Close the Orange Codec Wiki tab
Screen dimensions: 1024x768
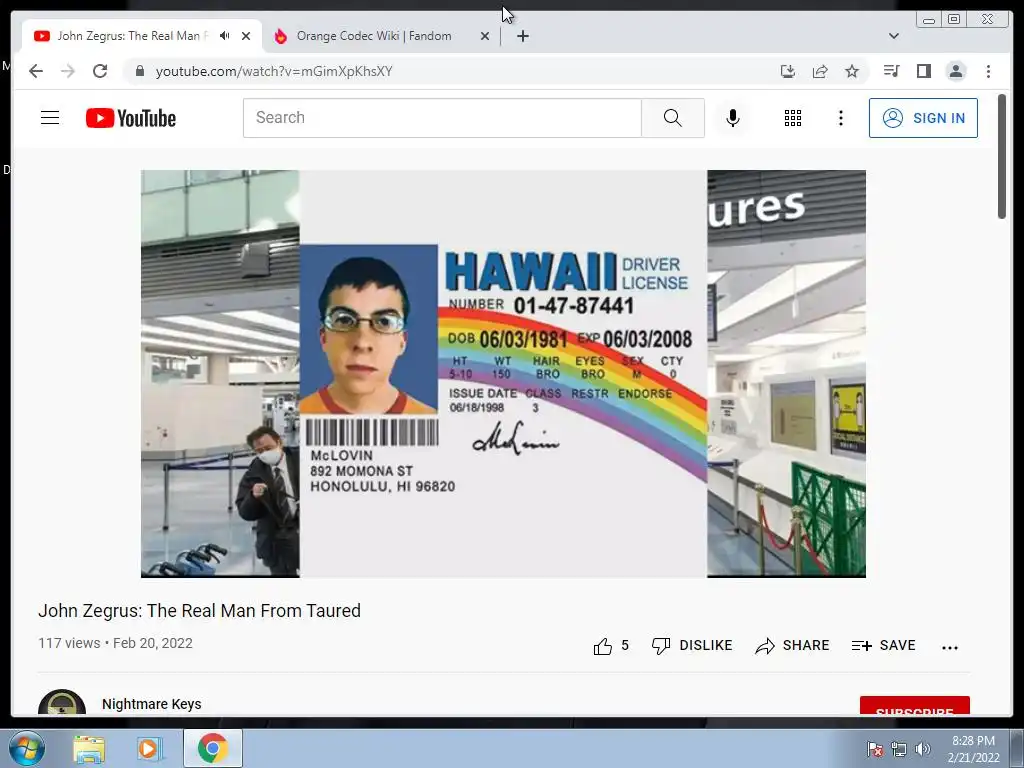(x=485, y=36)
